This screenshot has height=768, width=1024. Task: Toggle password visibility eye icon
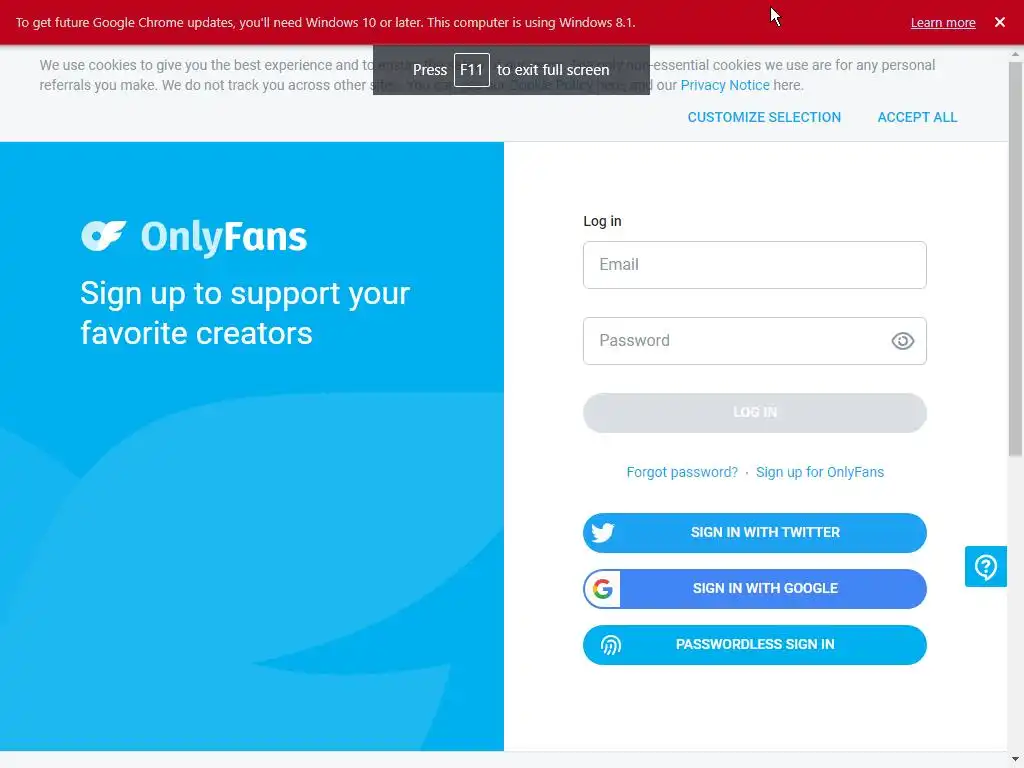tap(903, 341)
